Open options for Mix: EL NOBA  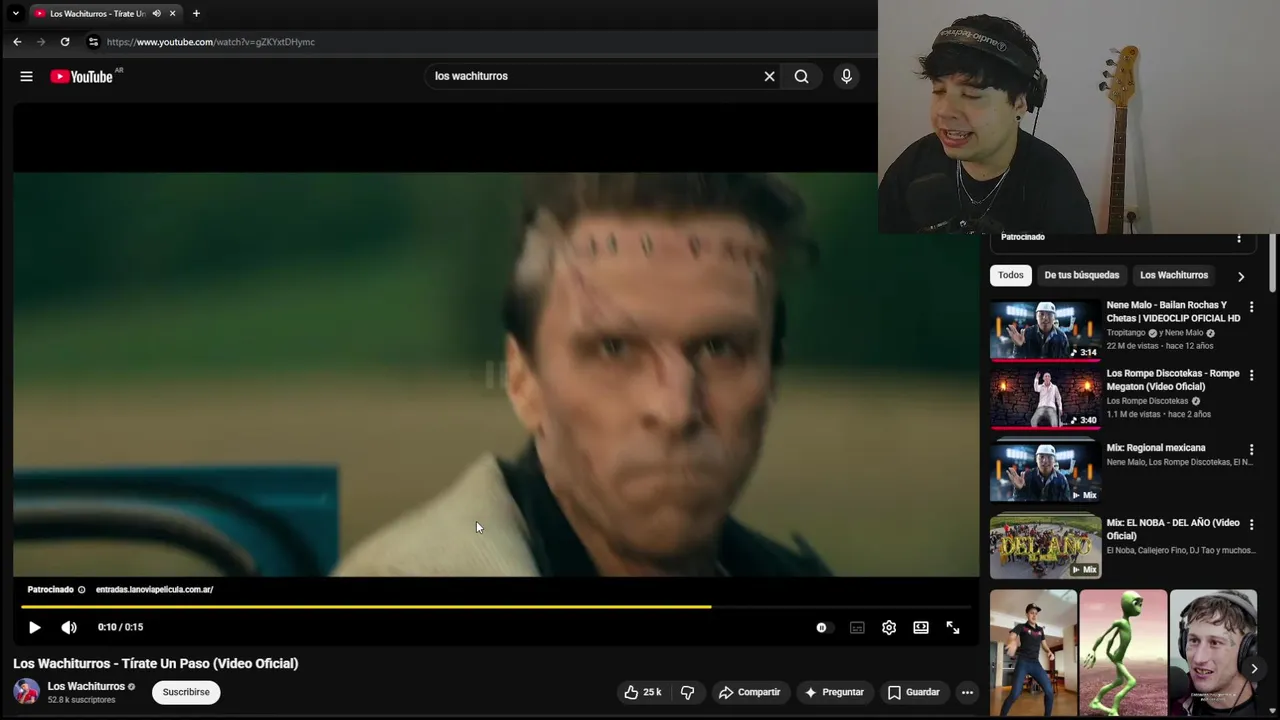1251,525
